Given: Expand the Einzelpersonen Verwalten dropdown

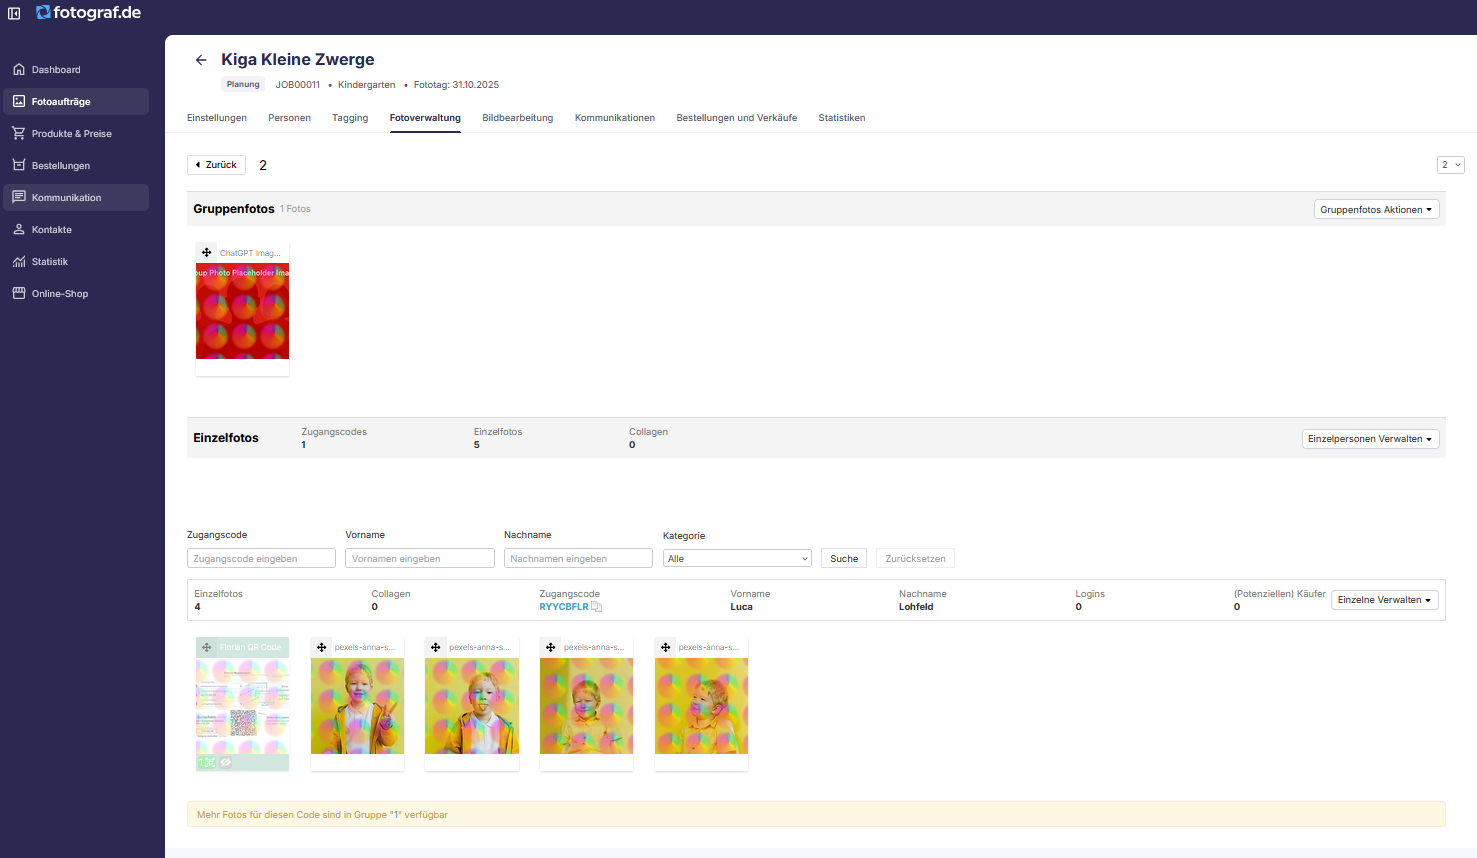Looking at the screenshot, I should [x=1370, y=439].
